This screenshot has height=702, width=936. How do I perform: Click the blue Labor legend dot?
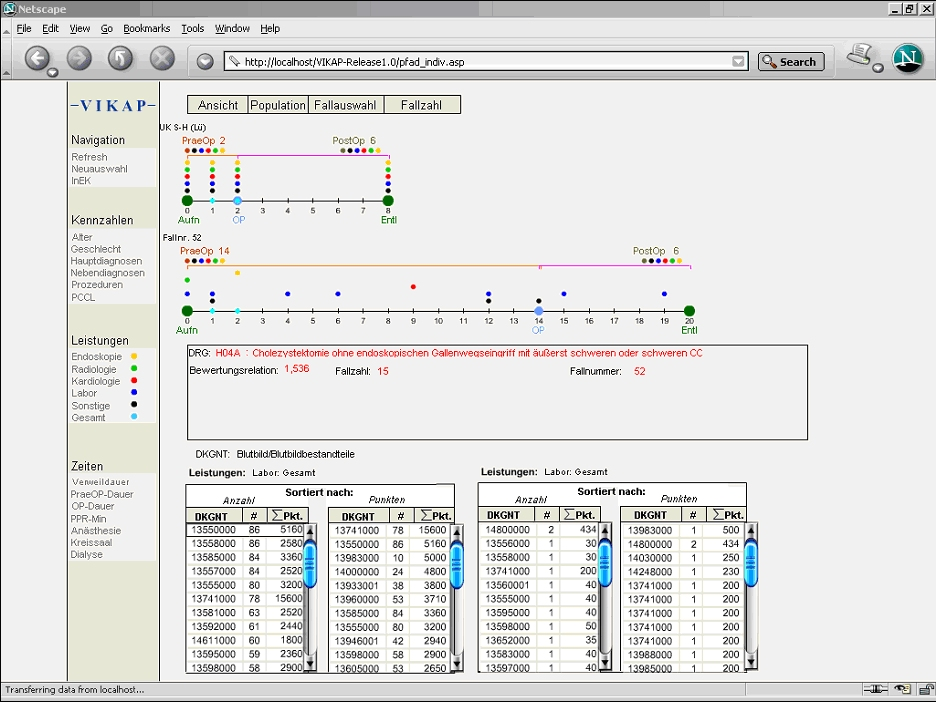pyautogui.click(x=134, y=393)
